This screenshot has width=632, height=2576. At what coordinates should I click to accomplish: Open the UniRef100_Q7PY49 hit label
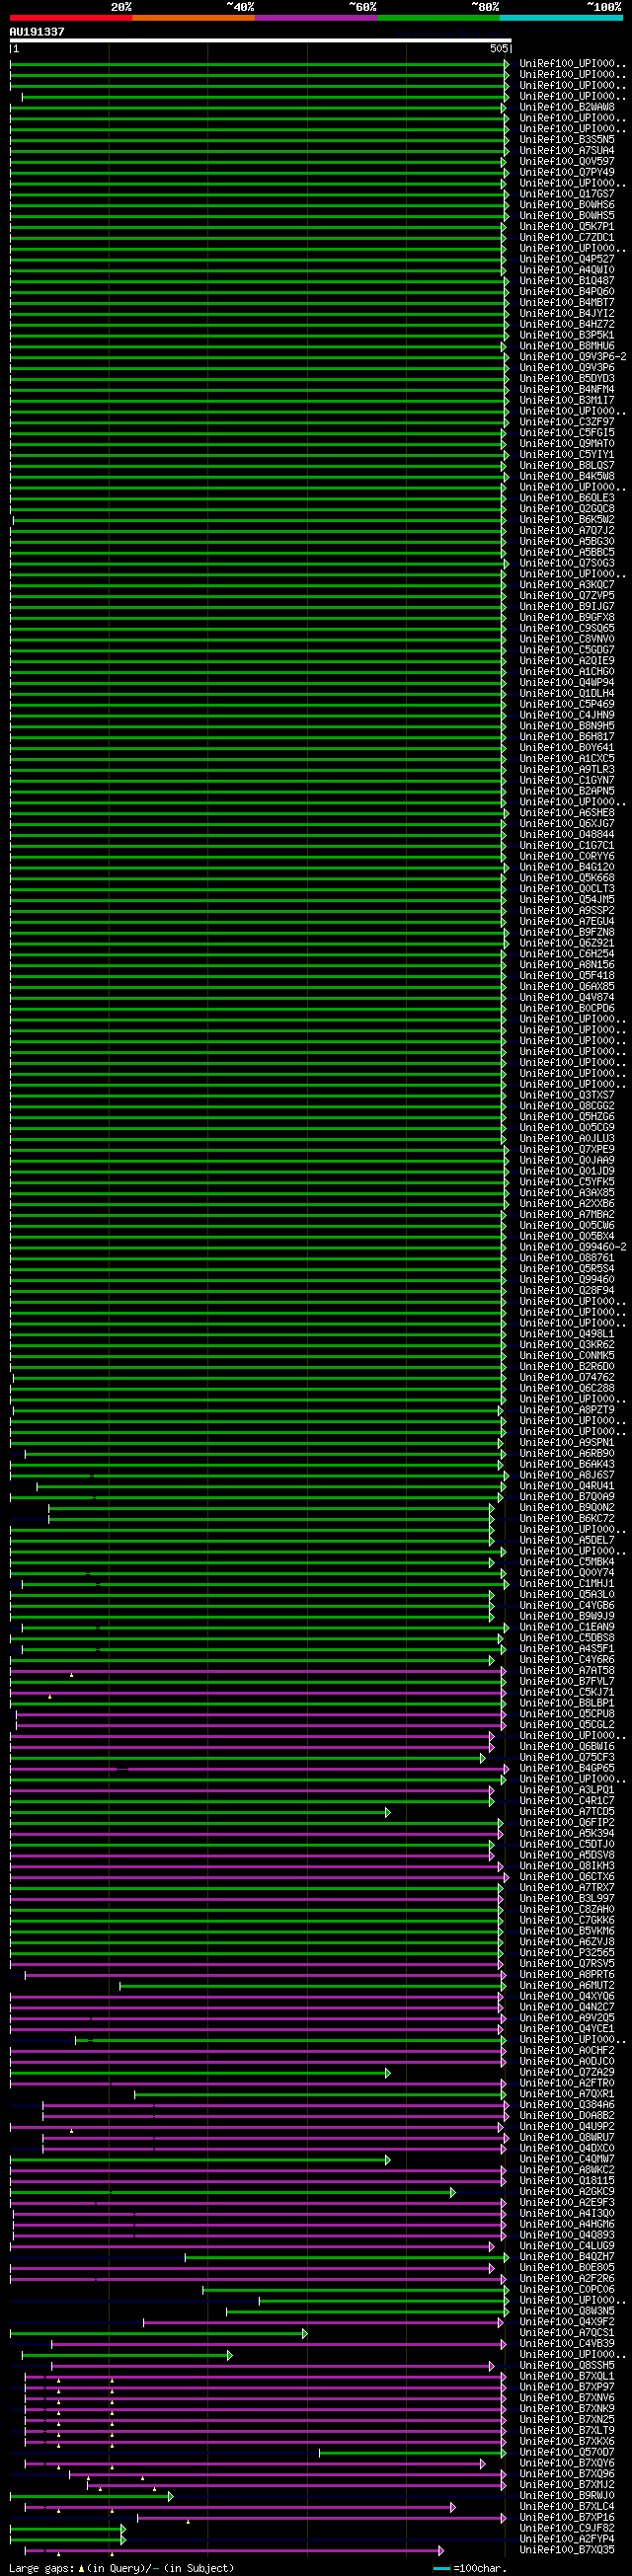(567, 172)
